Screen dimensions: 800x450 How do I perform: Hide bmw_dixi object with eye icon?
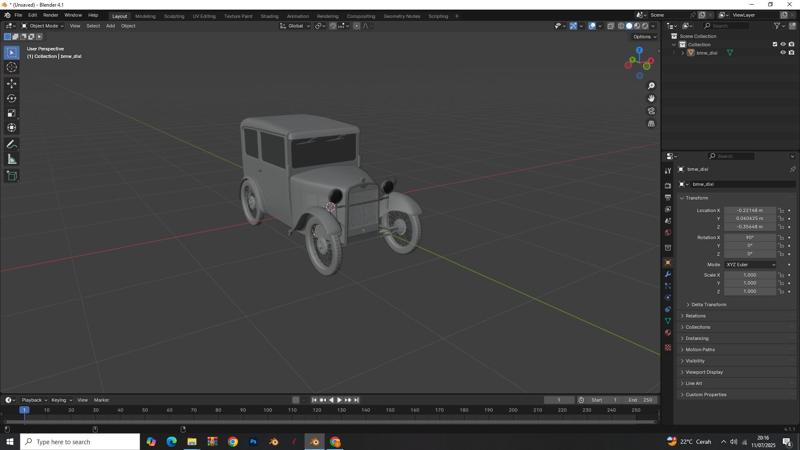point(783,52)
